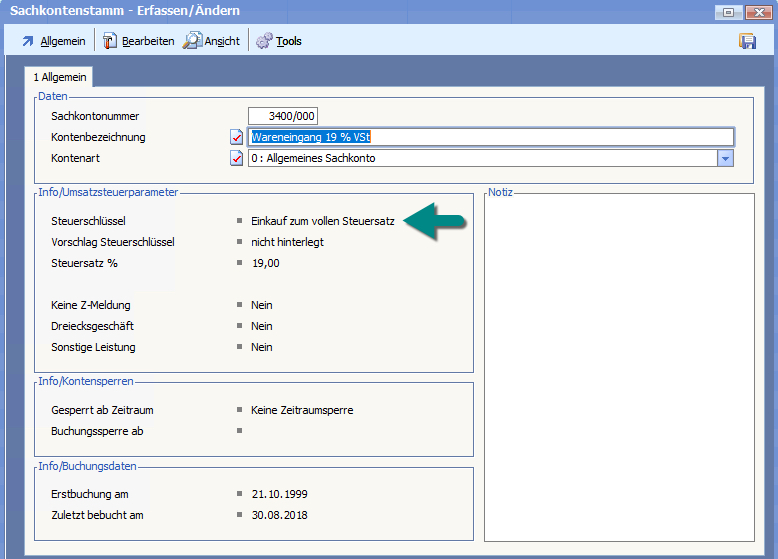Switch to the 1 Allgemein tab
The height and width of the screenshot is (559, 778).
point(60,77)
